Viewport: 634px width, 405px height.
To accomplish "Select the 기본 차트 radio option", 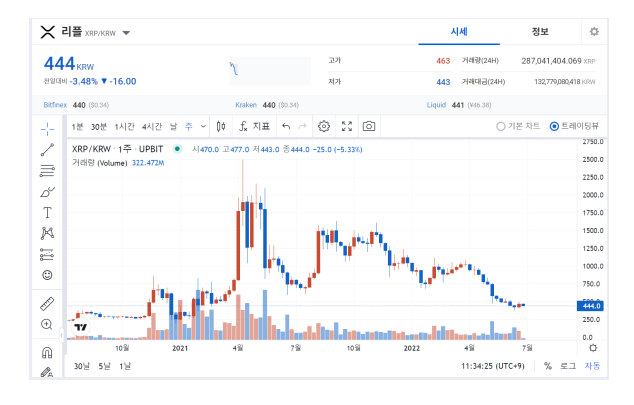I will [x=518, y=126].
